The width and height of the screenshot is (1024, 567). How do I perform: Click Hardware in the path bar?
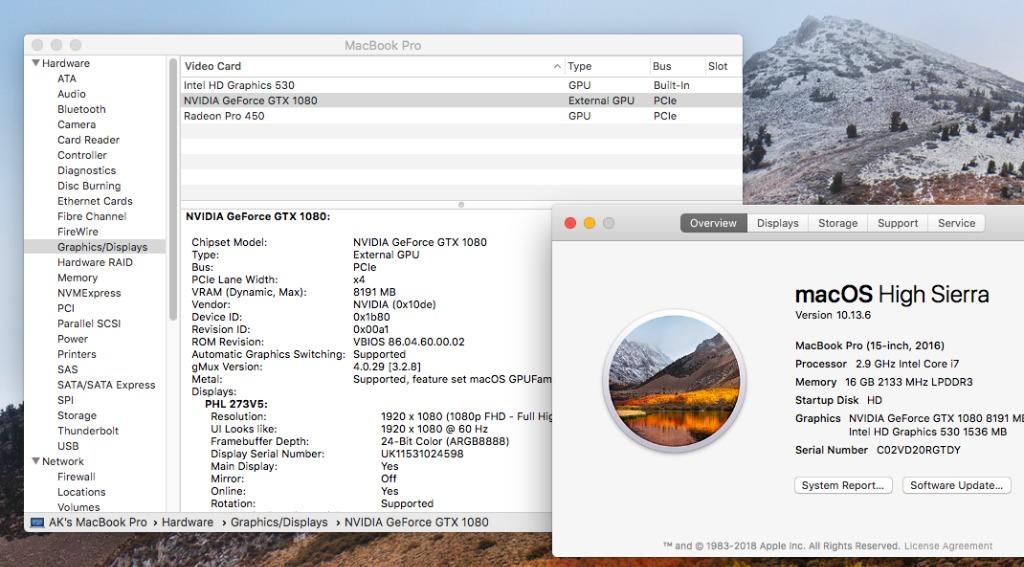(187, 523)
